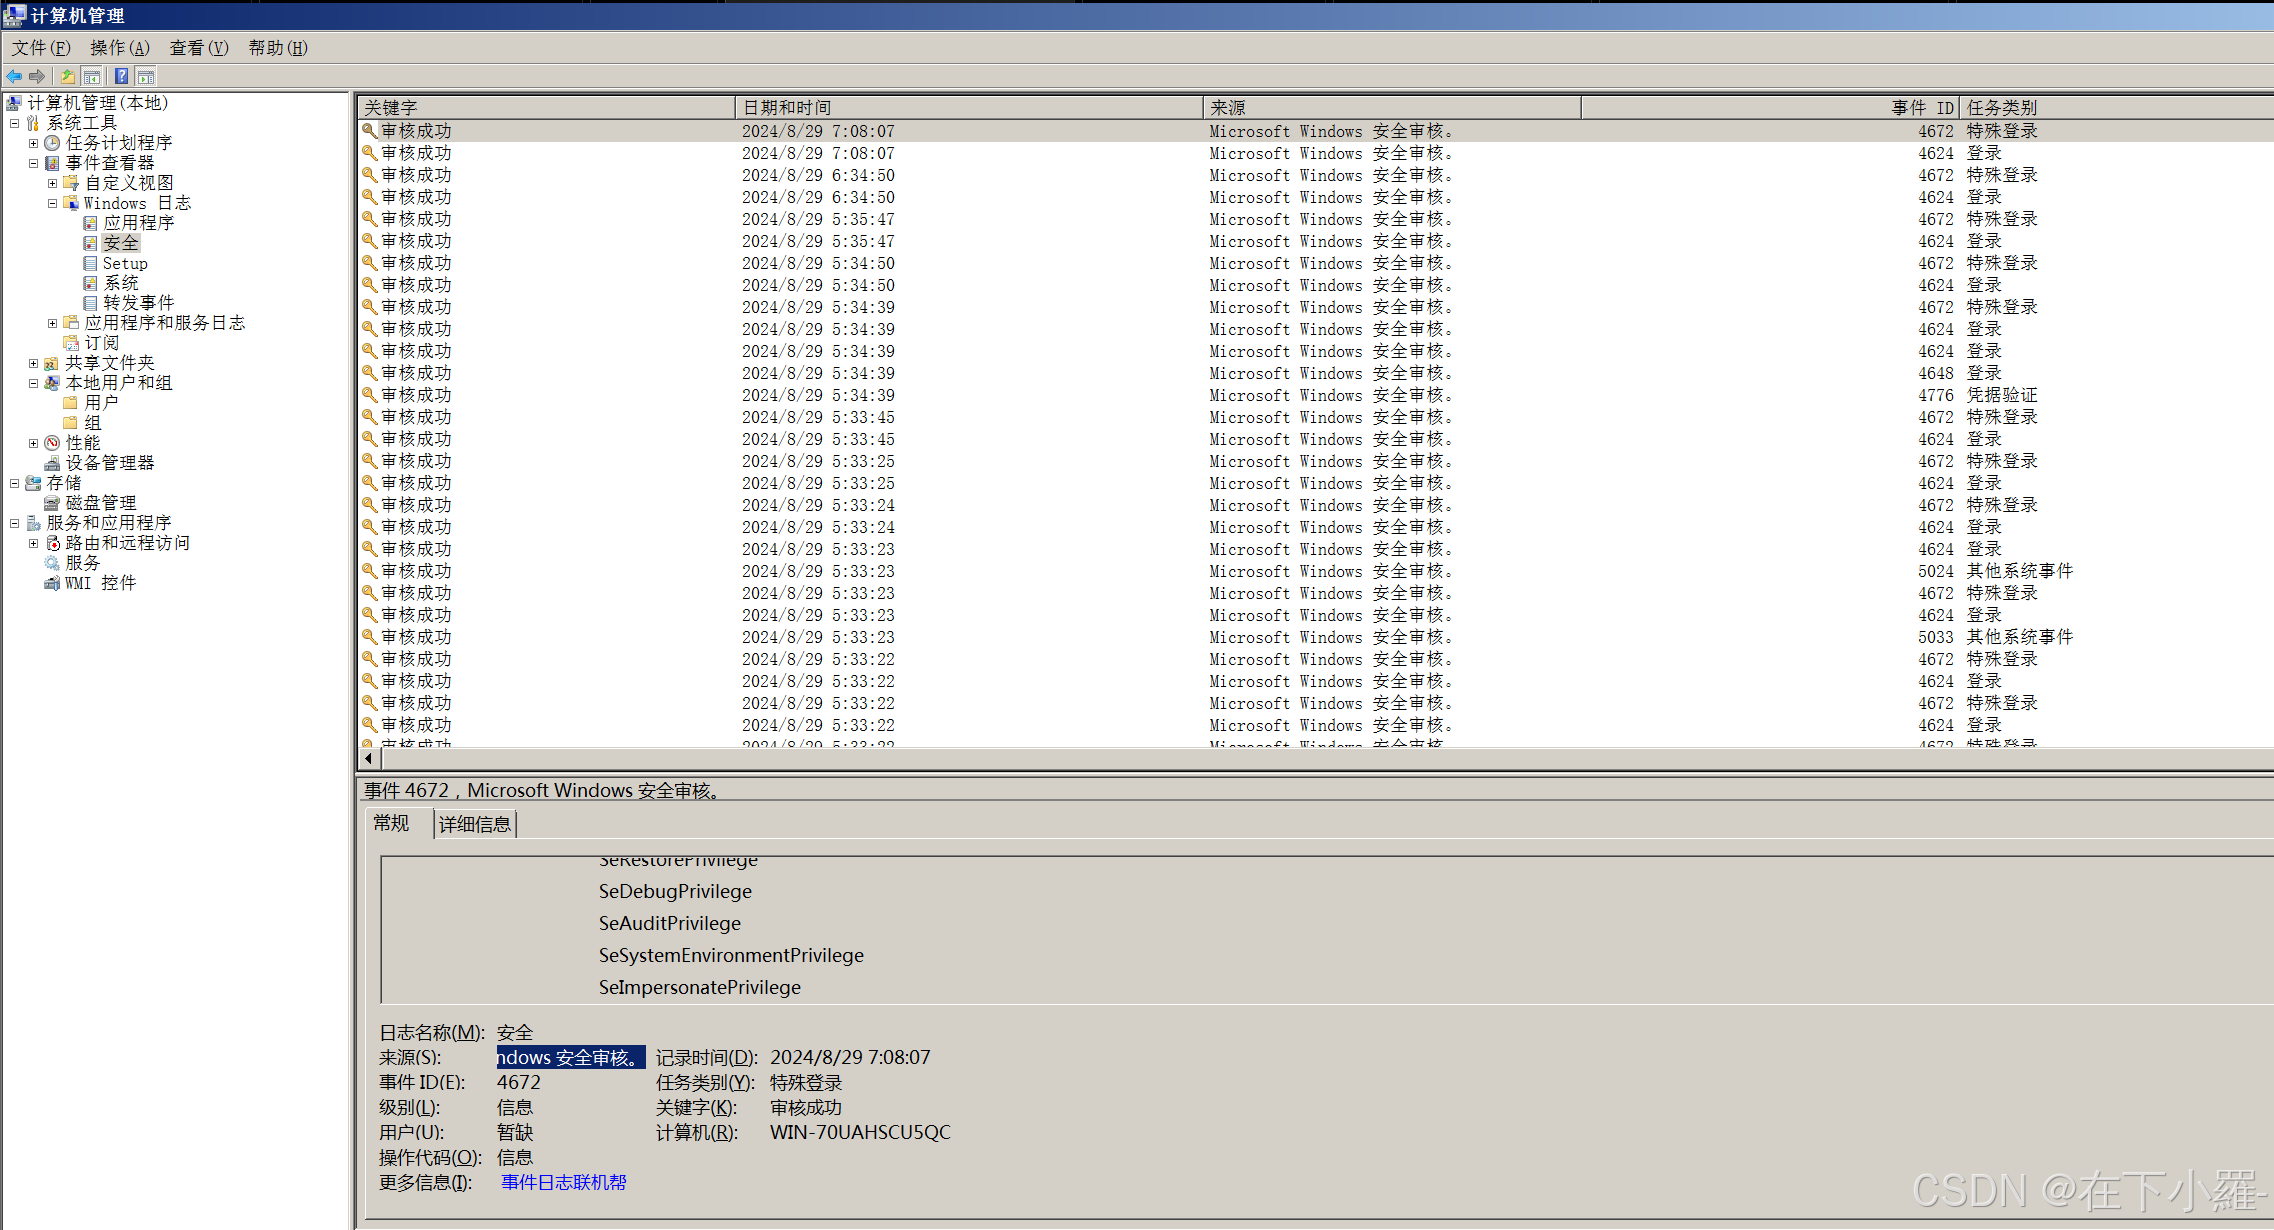The width and height of the screenshot is (2274, 1230).
Task: Open the 事件日志联机帮助 link
Action: (564, 1182)
